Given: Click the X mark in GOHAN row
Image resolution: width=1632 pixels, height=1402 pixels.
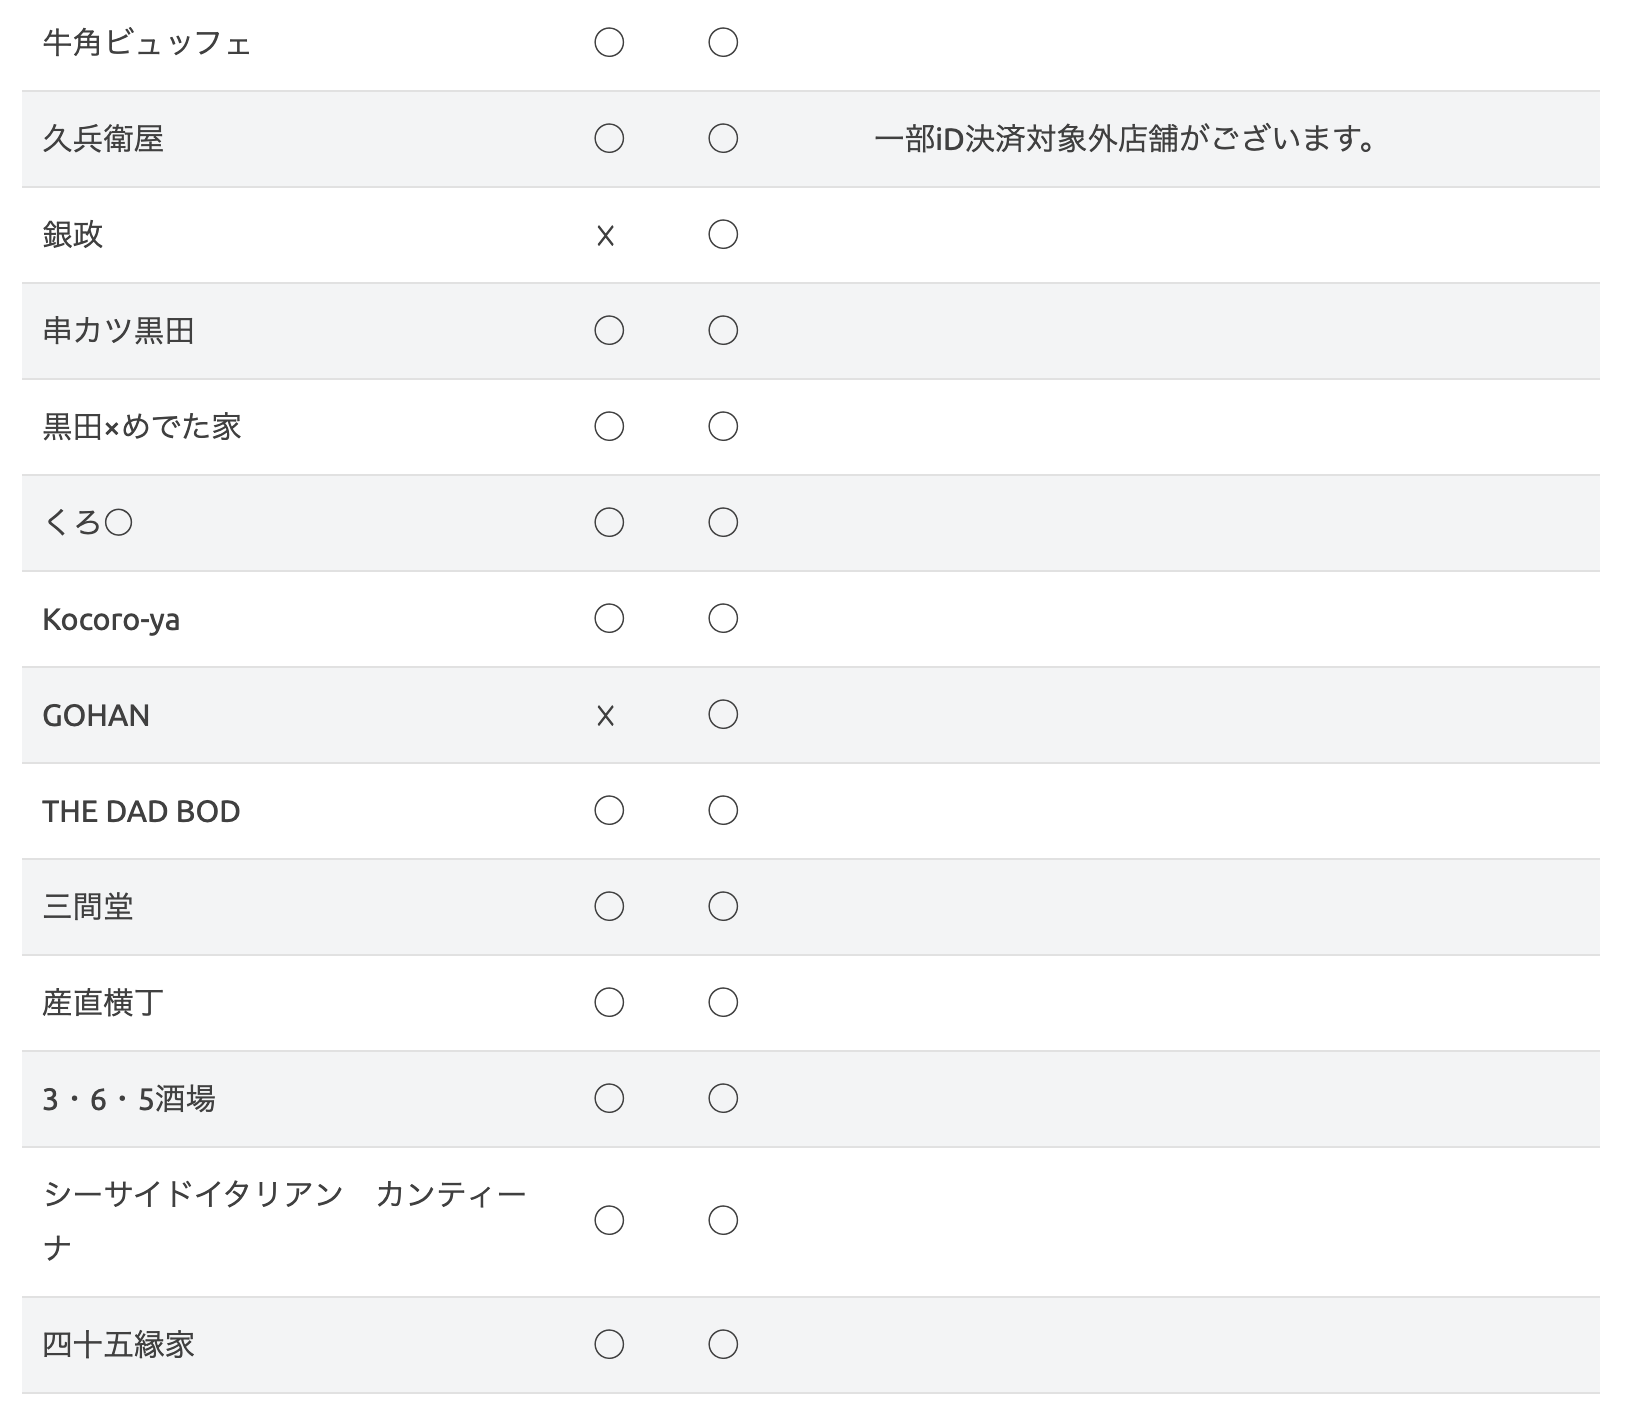Looking at the screenshot, I should (x=605, y=716).
